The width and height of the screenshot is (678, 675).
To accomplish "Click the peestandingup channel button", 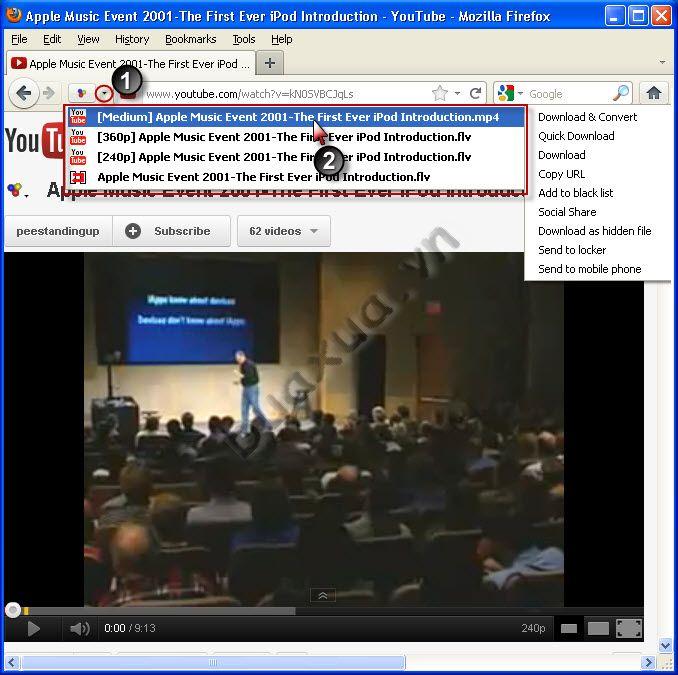I will pyautogui.click(x=58, y=231).
